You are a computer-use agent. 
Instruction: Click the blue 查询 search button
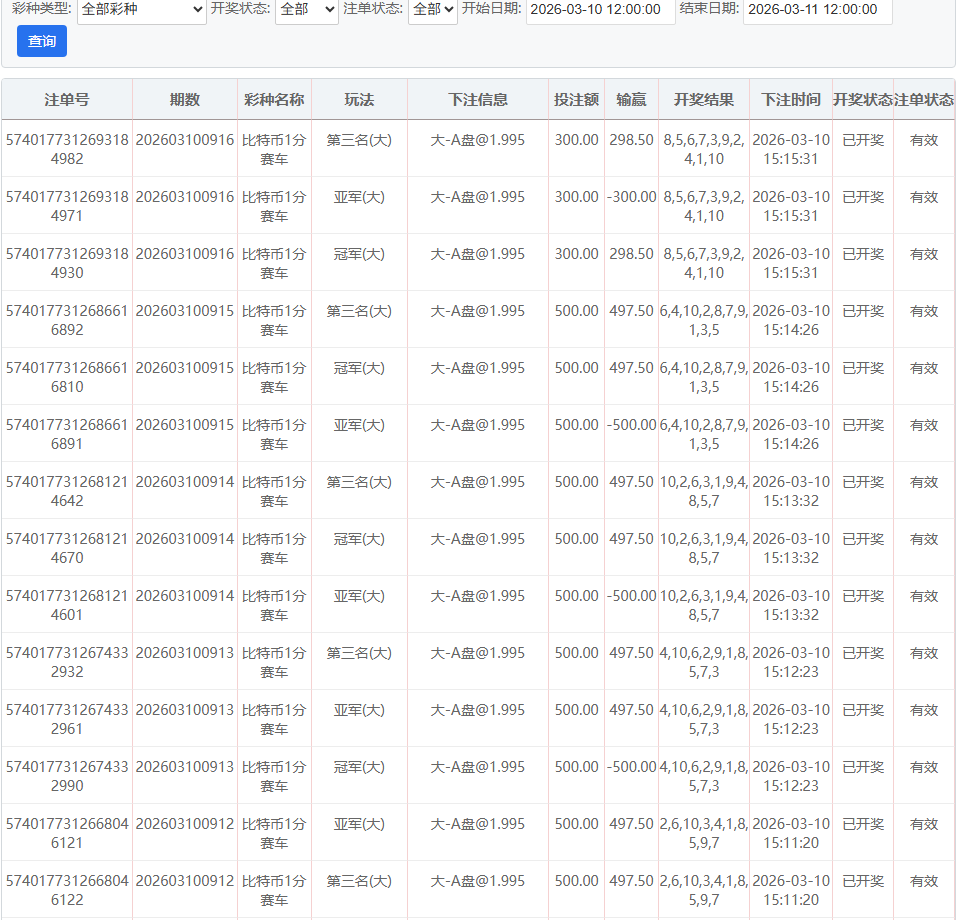[x=42, y=41]
